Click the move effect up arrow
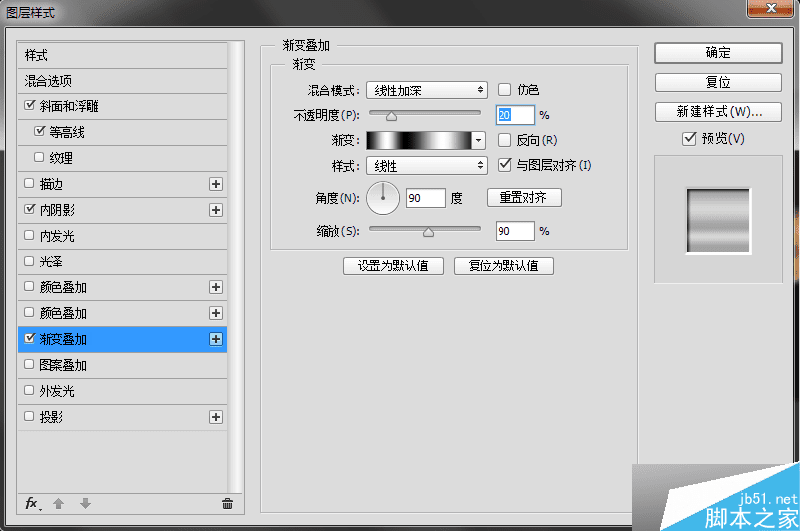 [59, 504]
